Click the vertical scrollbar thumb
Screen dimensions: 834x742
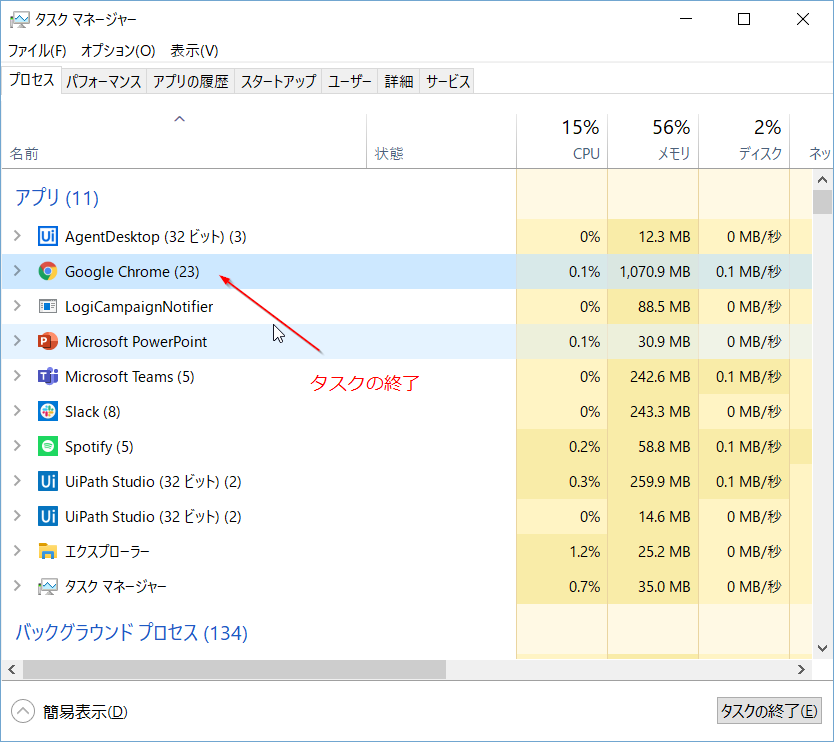[822, 202]
